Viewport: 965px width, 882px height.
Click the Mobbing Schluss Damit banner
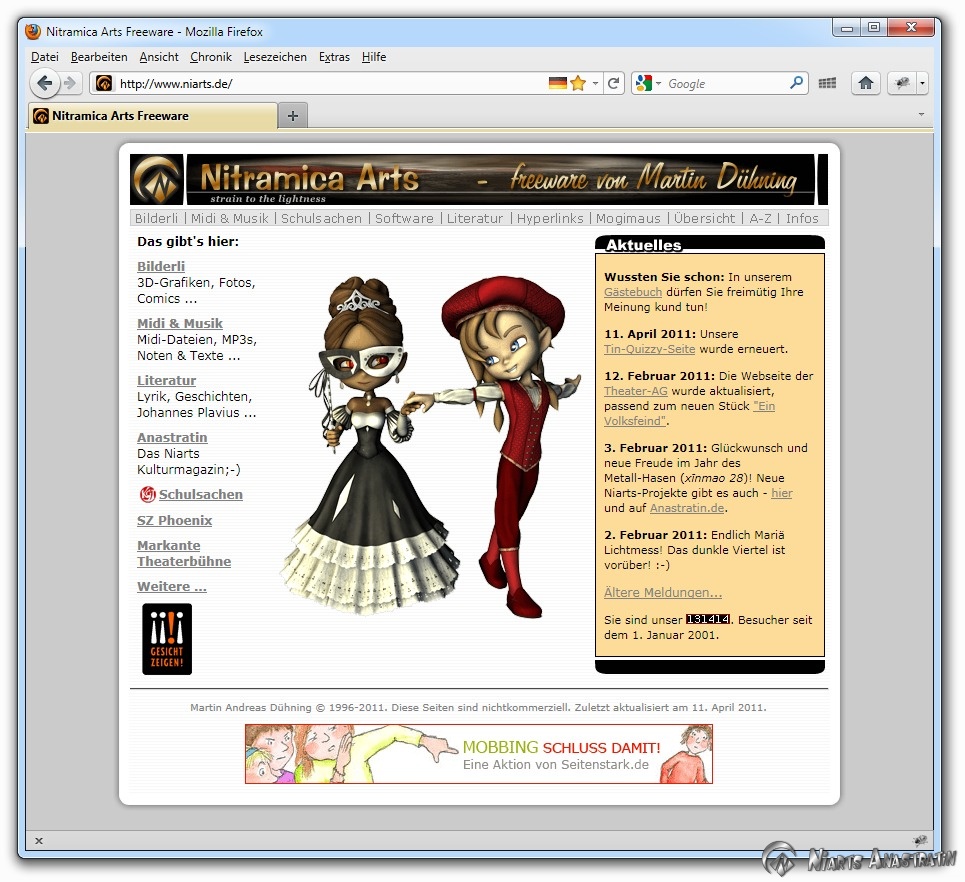(479, 754)
